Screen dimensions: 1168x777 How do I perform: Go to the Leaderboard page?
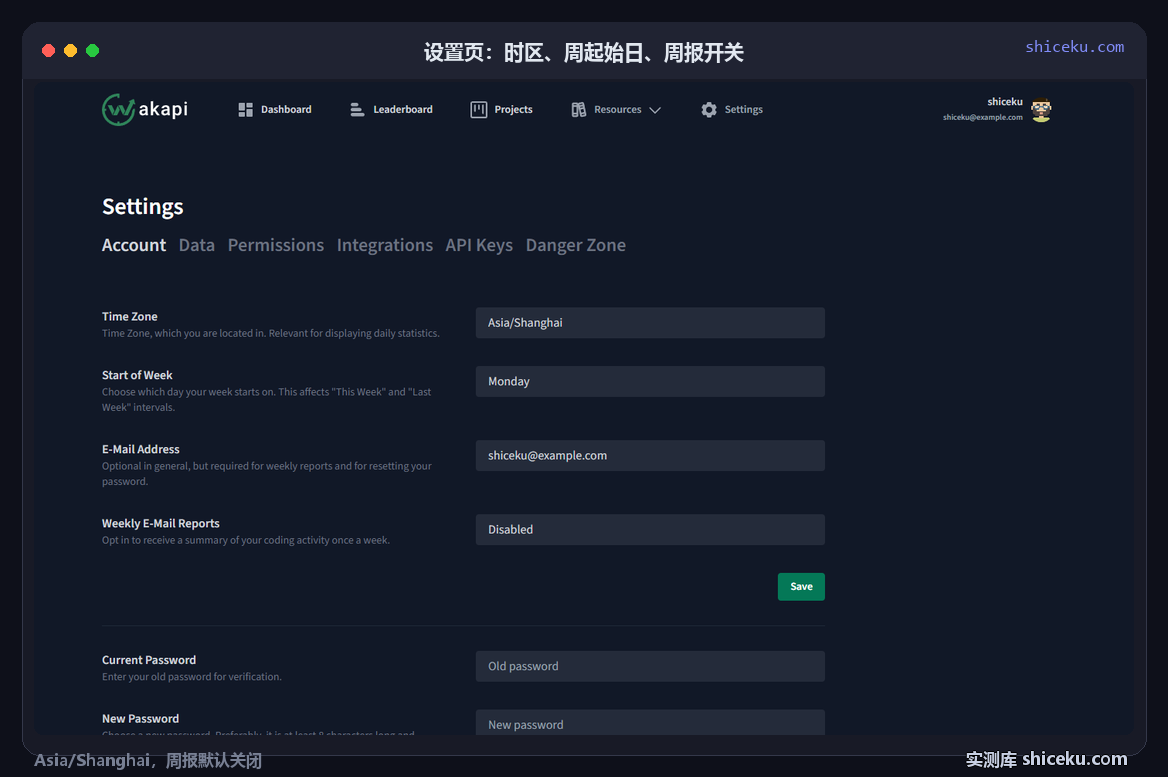tap(402, 110)
